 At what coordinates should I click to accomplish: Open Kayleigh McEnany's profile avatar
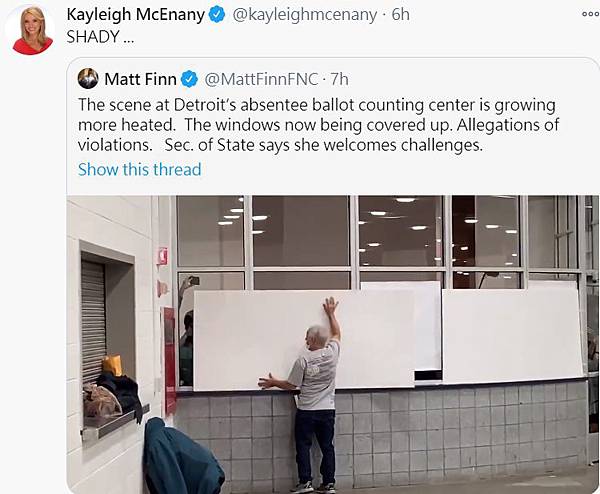coord(32,29)
